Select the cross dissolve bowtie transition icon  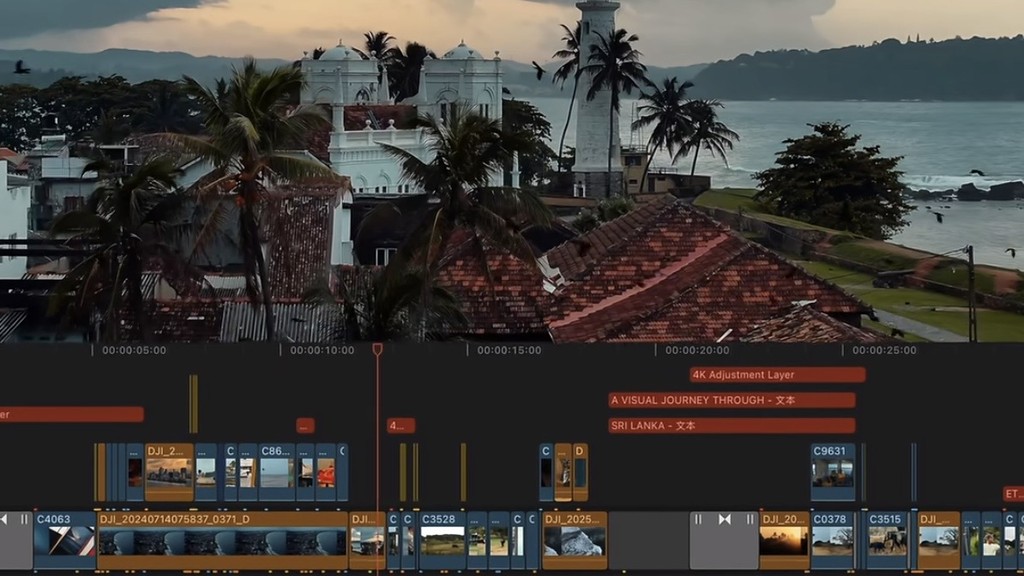(724, 519)
